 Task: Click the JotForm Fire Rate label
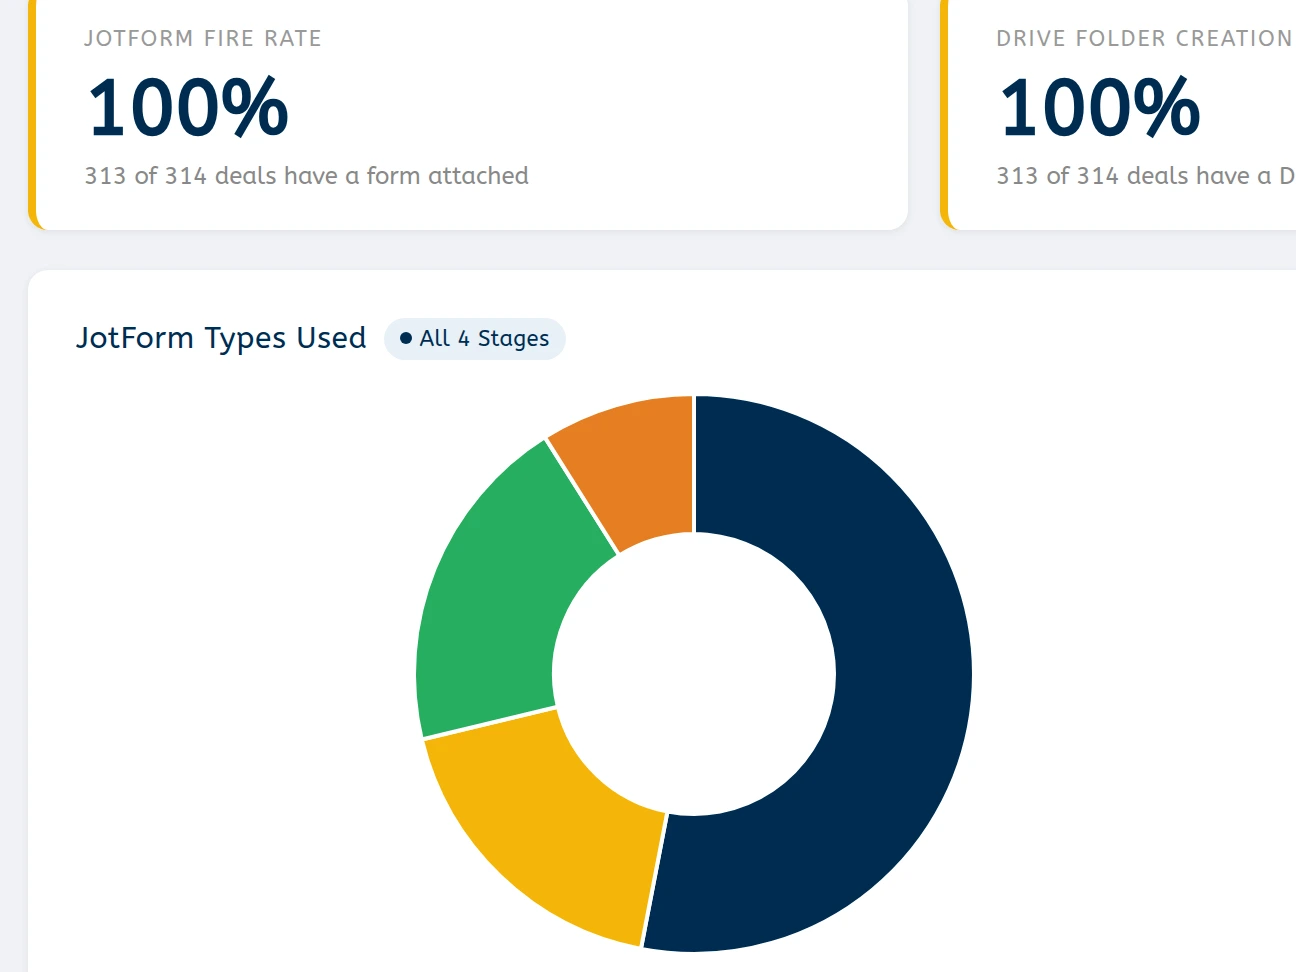[203, 38]
